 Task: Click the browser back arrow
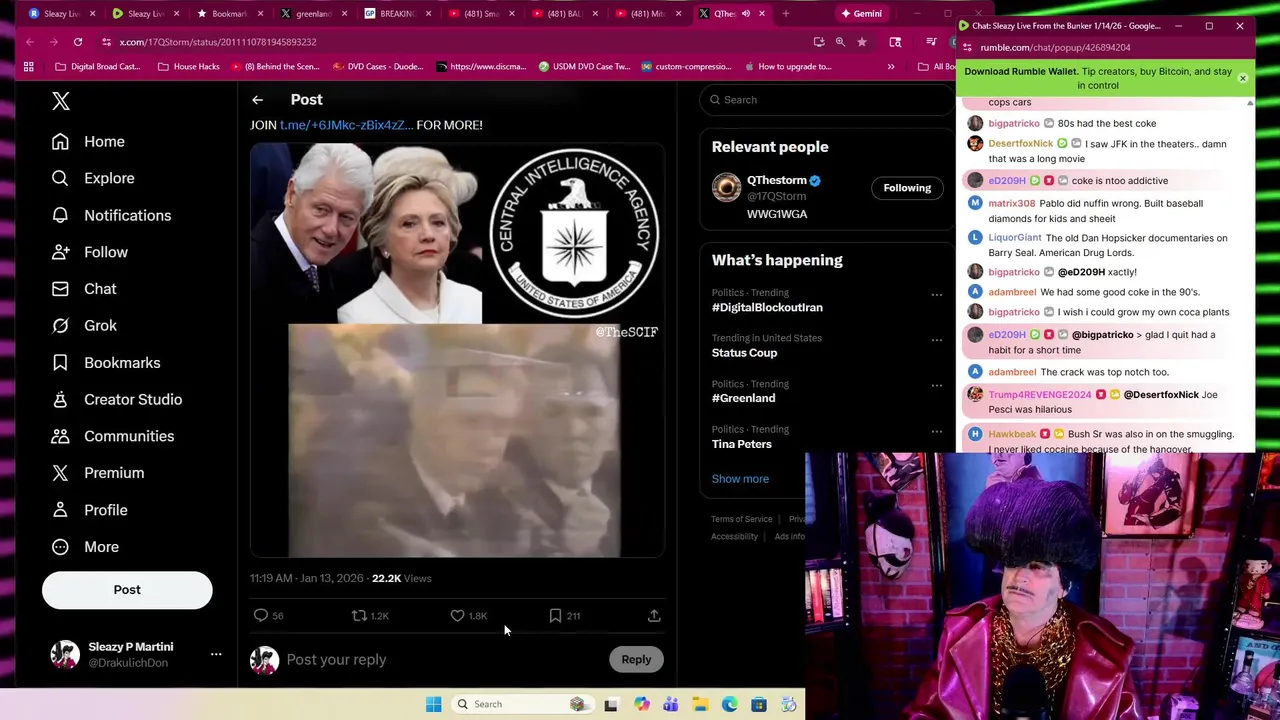[x=30, y=42]
